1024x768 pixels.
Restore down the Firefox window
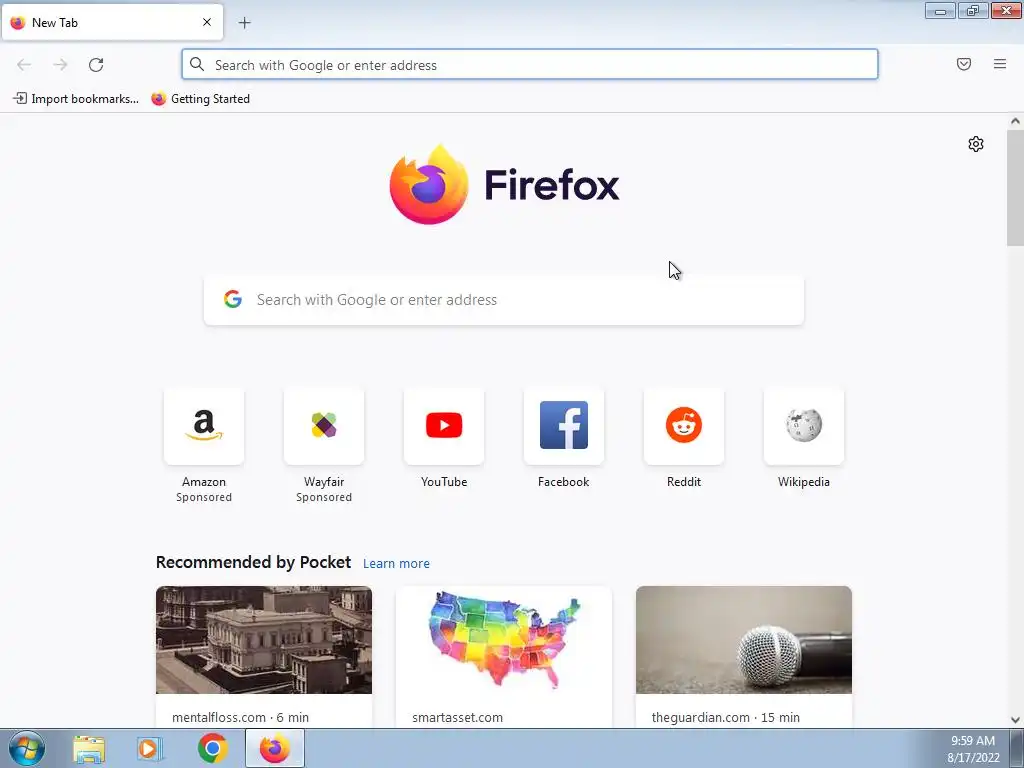coord(973,10)
